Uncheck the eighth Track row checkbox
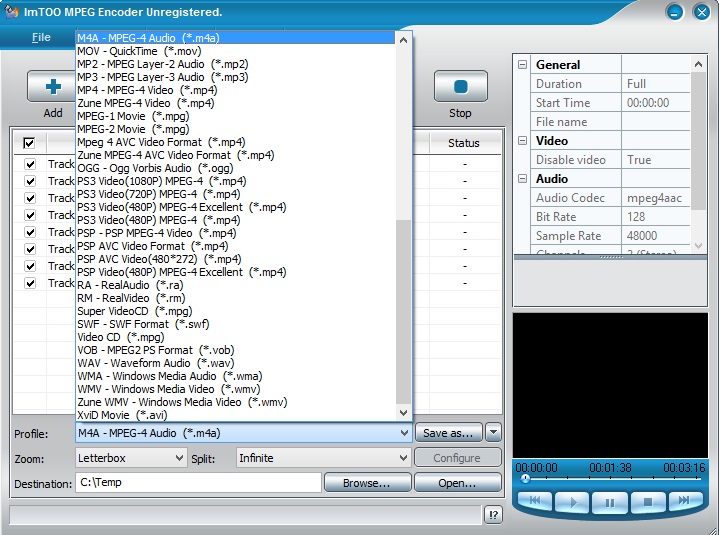The image size is (719, 535). [30, 283]
